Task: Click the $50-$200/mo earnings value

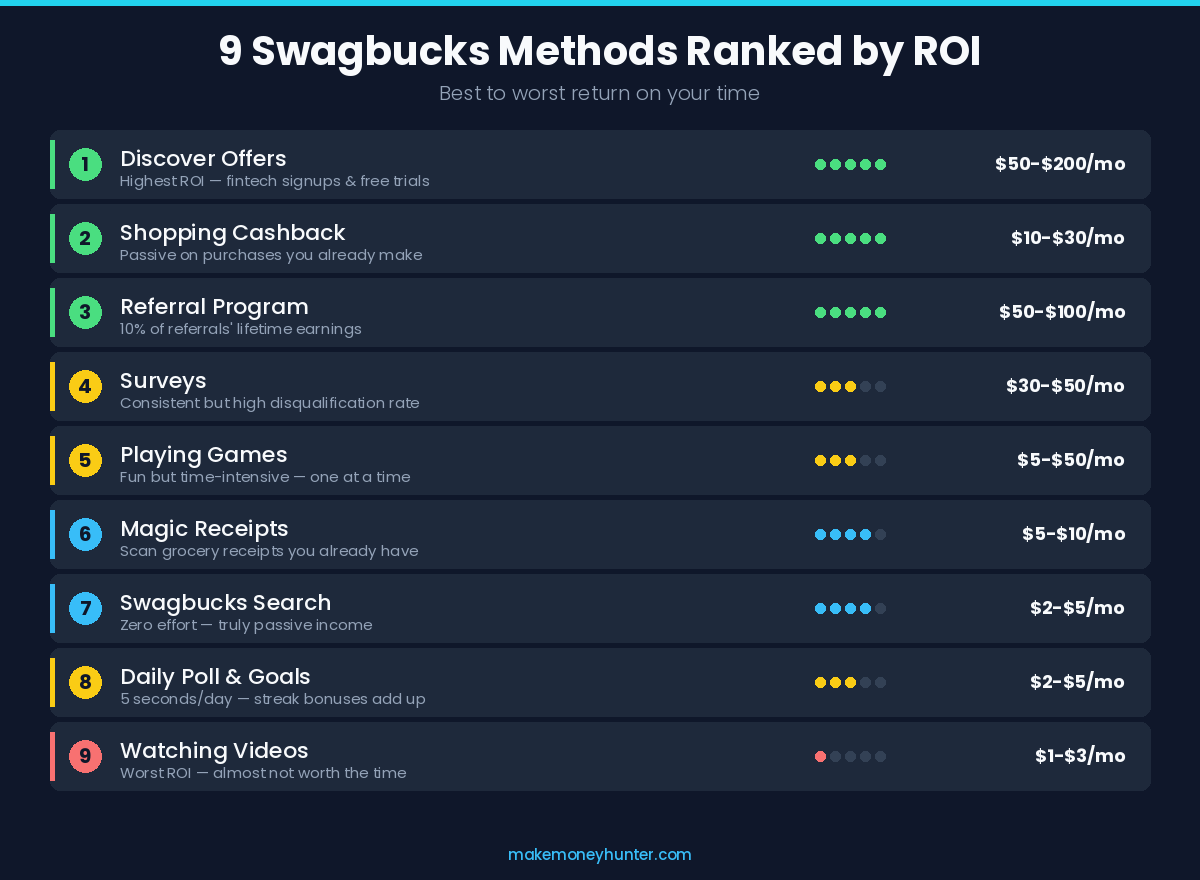Action: tap(1060, 164)
